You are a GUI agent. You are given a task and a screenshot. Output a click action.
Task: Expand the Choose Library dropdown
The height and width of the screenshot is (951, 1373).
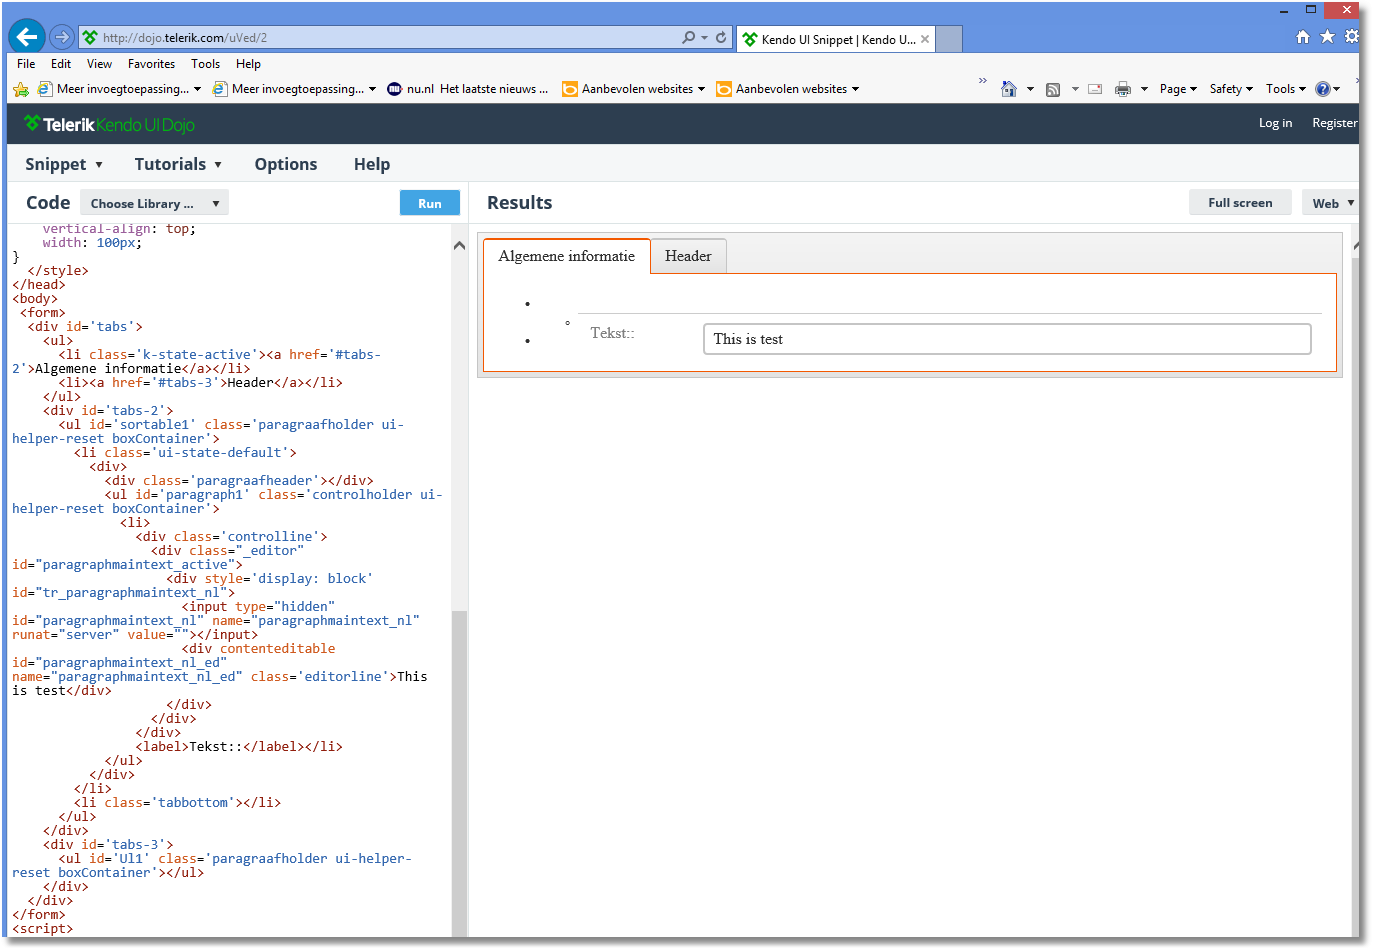point(154,203)
